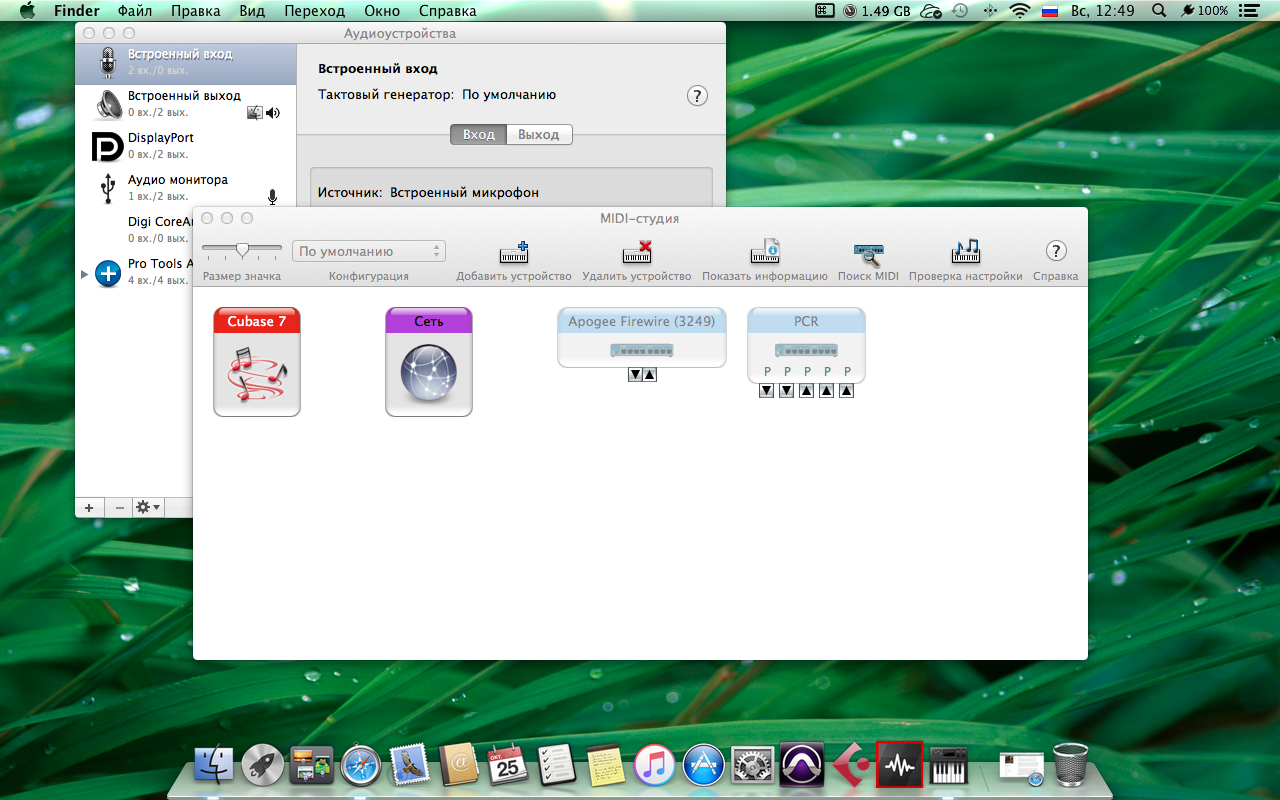Viewport: 1280px width, 800px height.
Task: Select Built-in Output (Встроенный выход) device
Action: click(x=186, y=104)
